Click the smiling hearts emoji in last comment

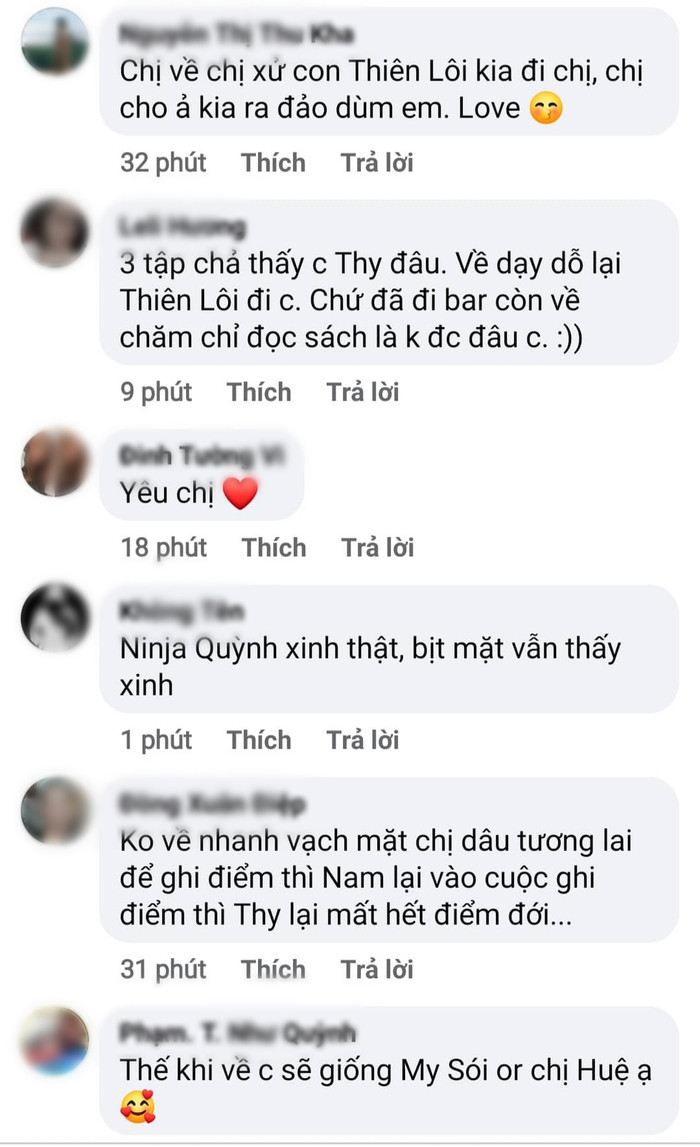click(x=138, y=1105)
